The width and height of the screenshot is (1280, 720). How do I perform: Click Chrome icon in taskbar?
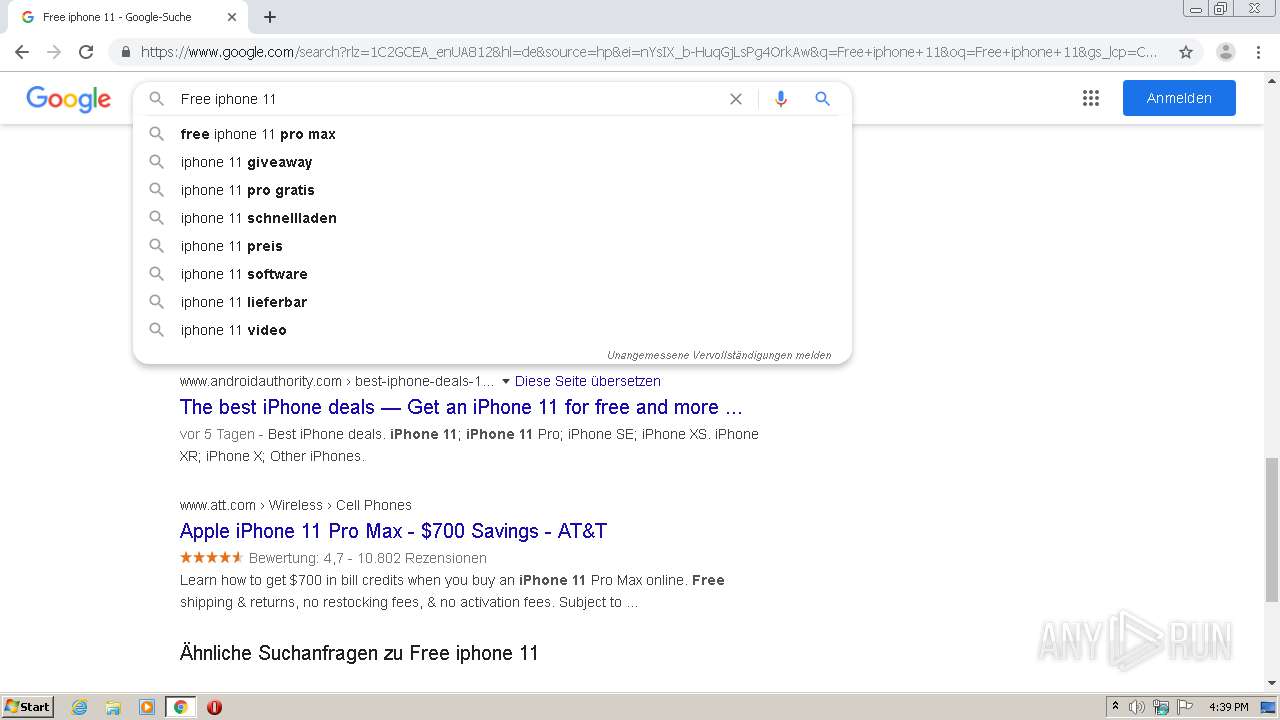[180, 707]
